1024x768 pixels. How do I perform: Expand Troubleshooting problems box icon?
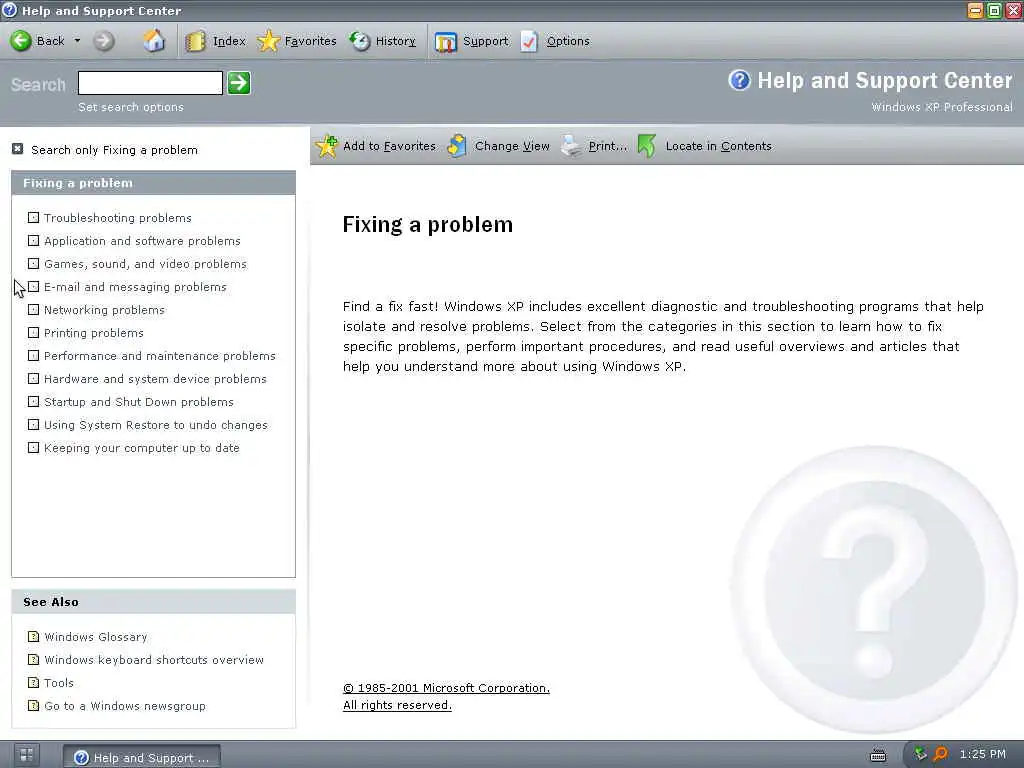tap(33, 217)
